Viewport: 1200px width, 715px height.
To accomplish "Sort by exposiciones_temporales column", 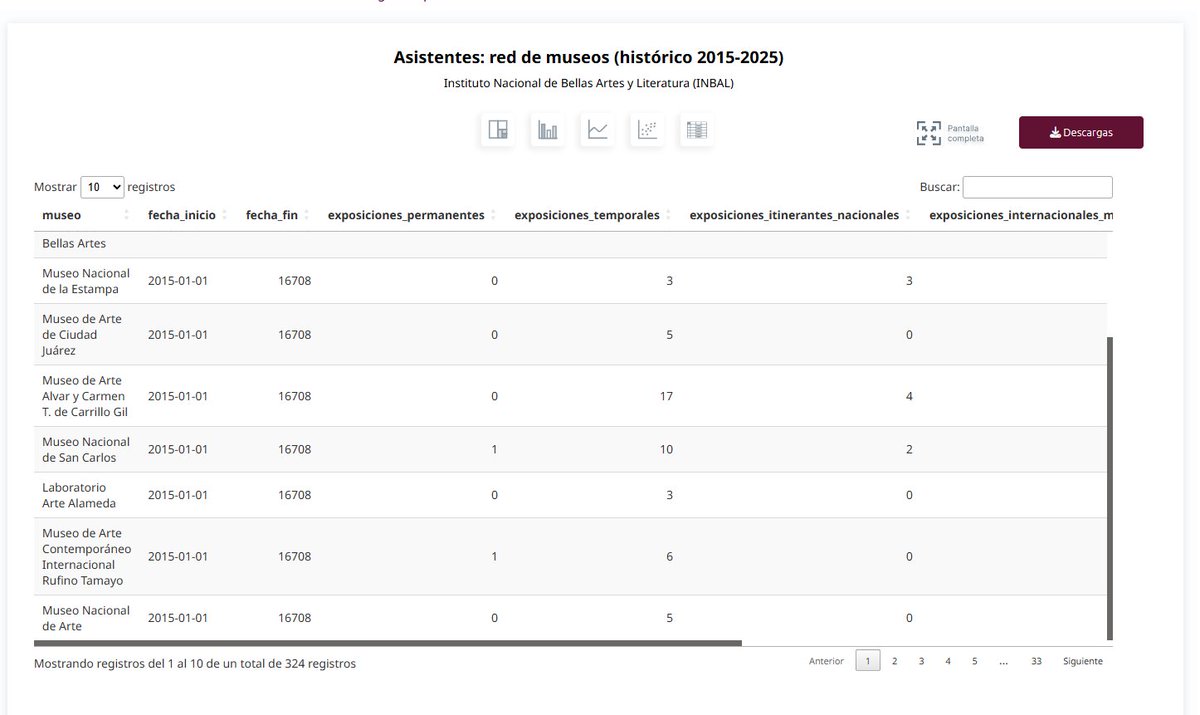I will (x=594, y=215).
